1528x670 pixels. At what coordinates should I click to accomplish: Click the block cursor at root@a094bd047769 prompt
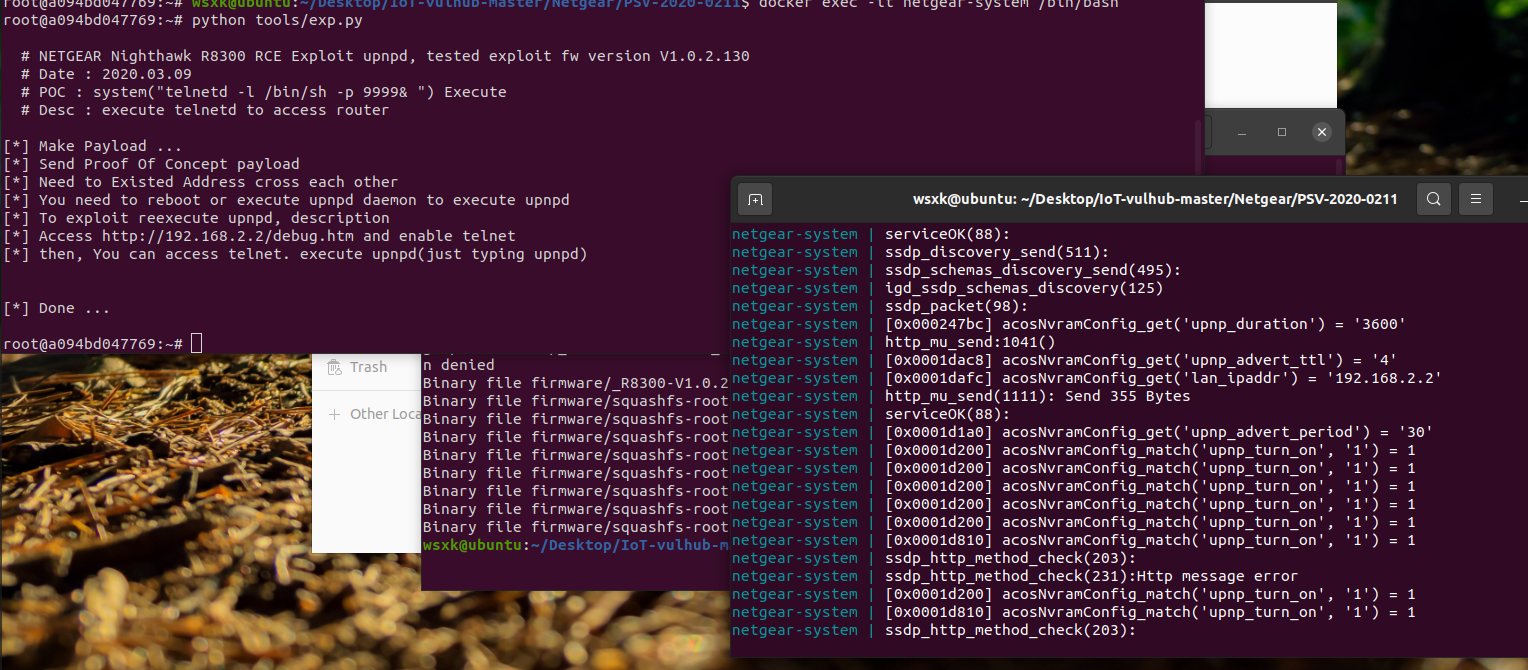coord(196,344)
